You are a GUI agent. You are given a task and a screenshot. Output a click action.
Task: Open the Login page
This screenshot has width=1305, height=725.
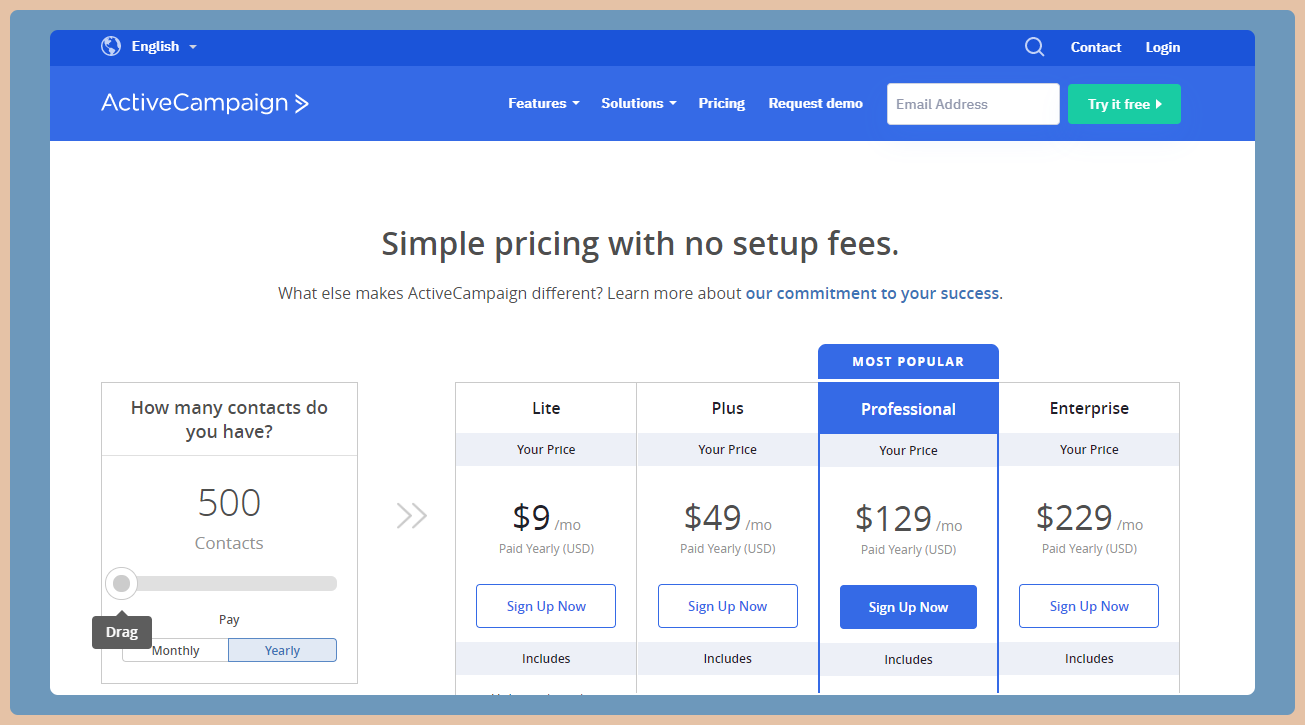click(1163, 47)
